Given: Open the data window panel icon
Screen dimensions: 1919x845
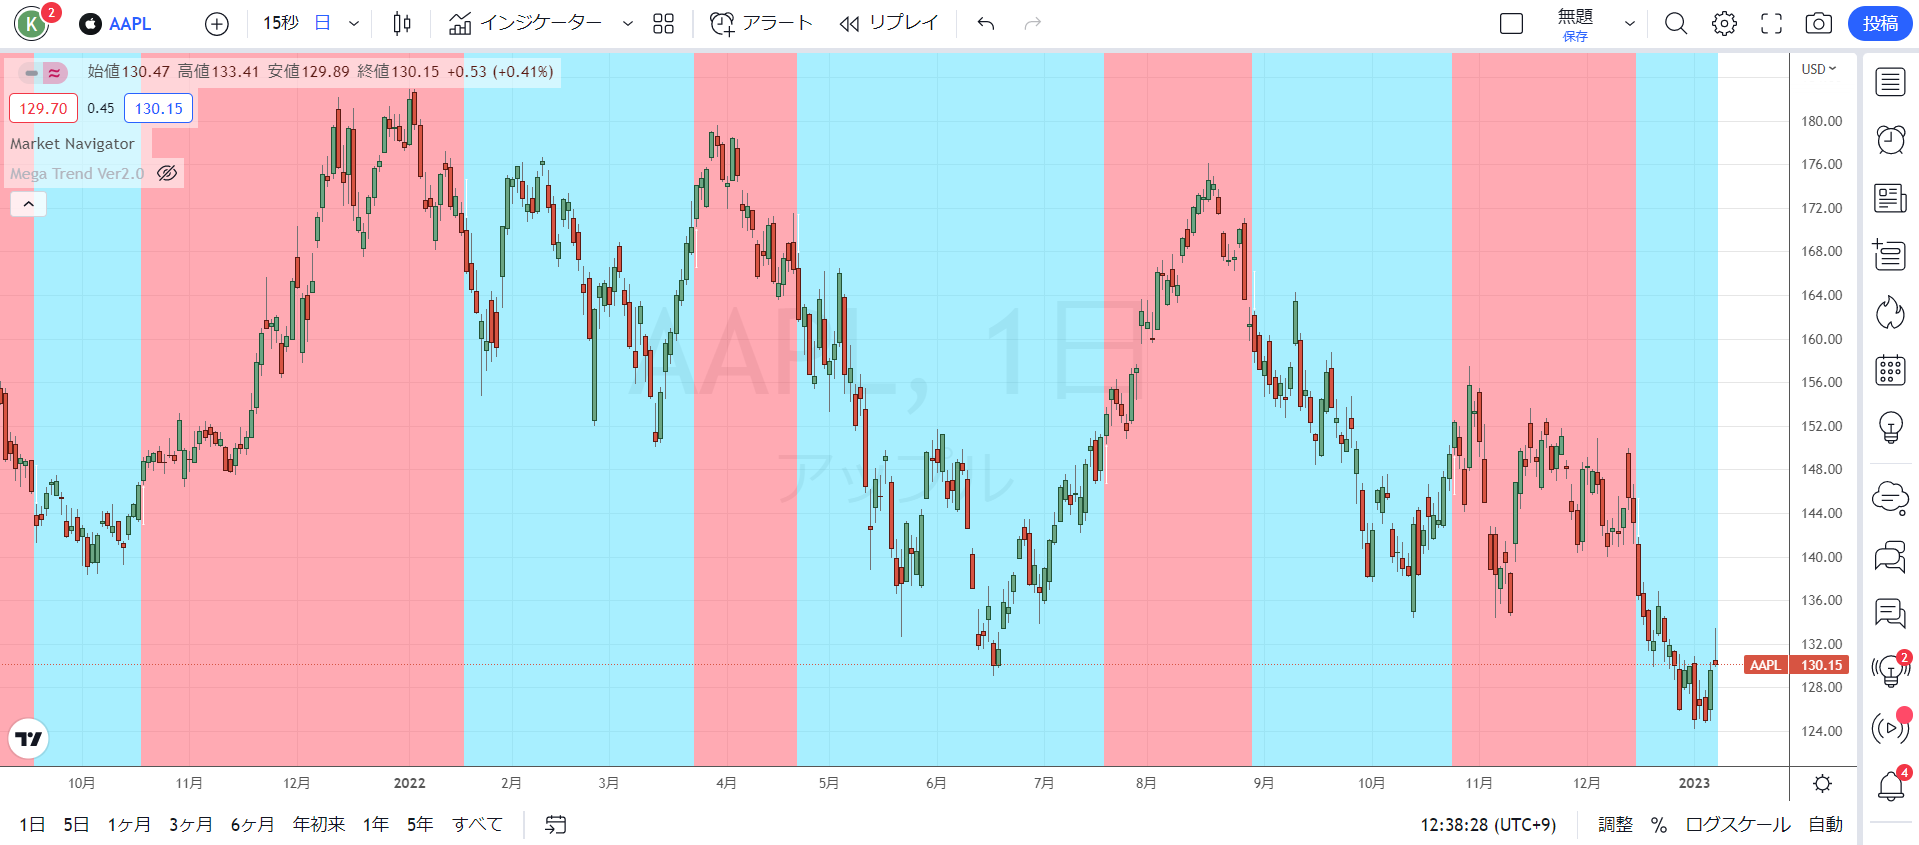Looking at the screenshot, I should (x=1890, y=256).
